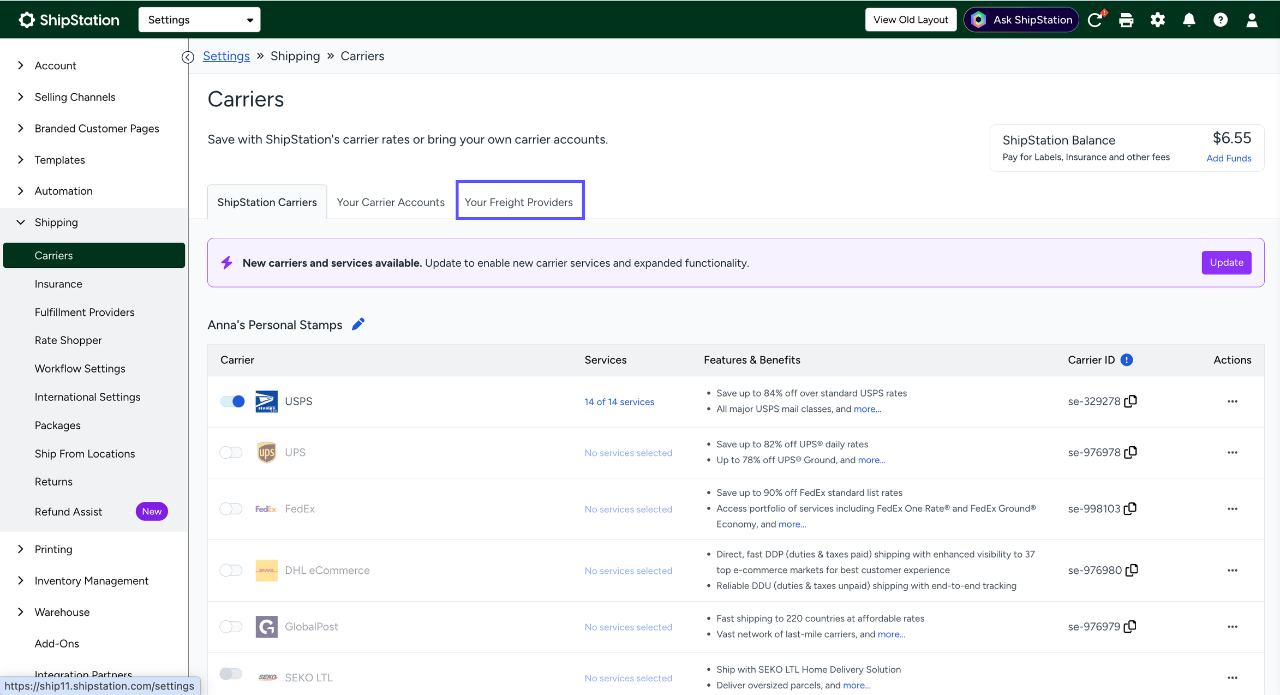Open actions menu for FedEx row
The height and width of the screenshot is (695, 1280).
(x=1232, y=509)
